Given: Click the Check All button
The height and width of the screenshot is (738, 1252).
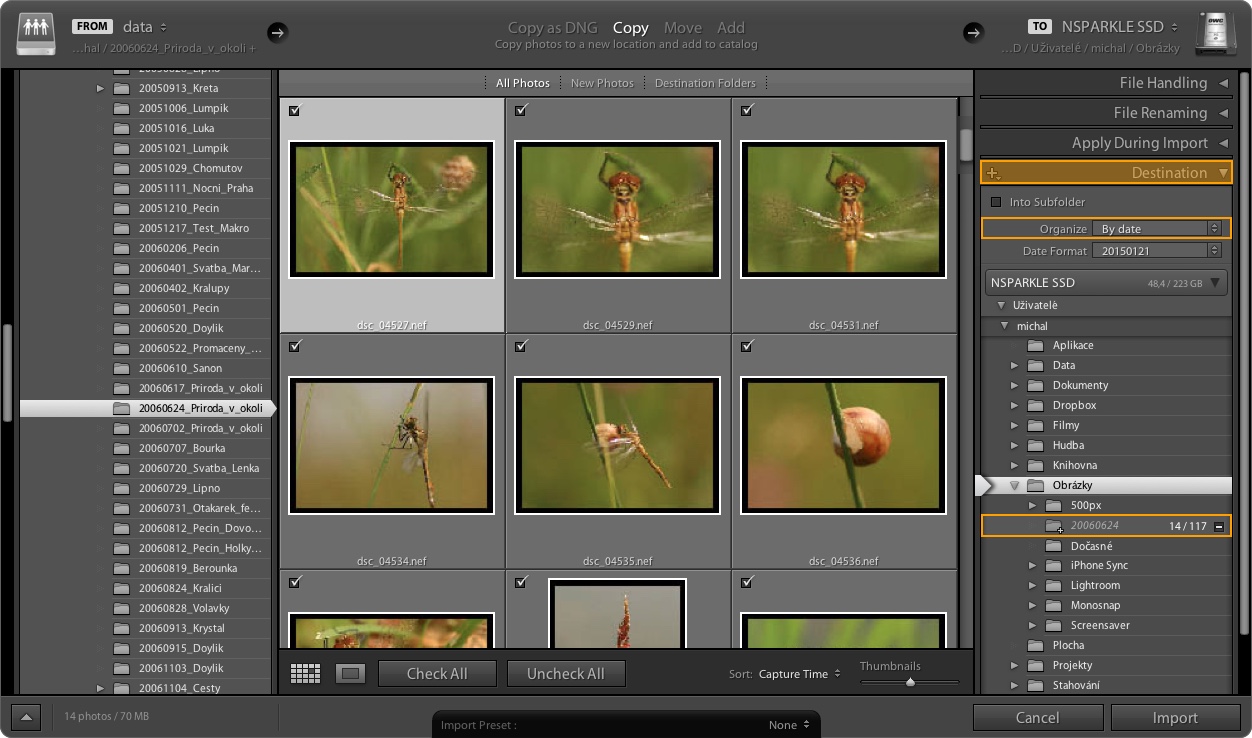Looking at the screenshot, I should pos(437,674).
